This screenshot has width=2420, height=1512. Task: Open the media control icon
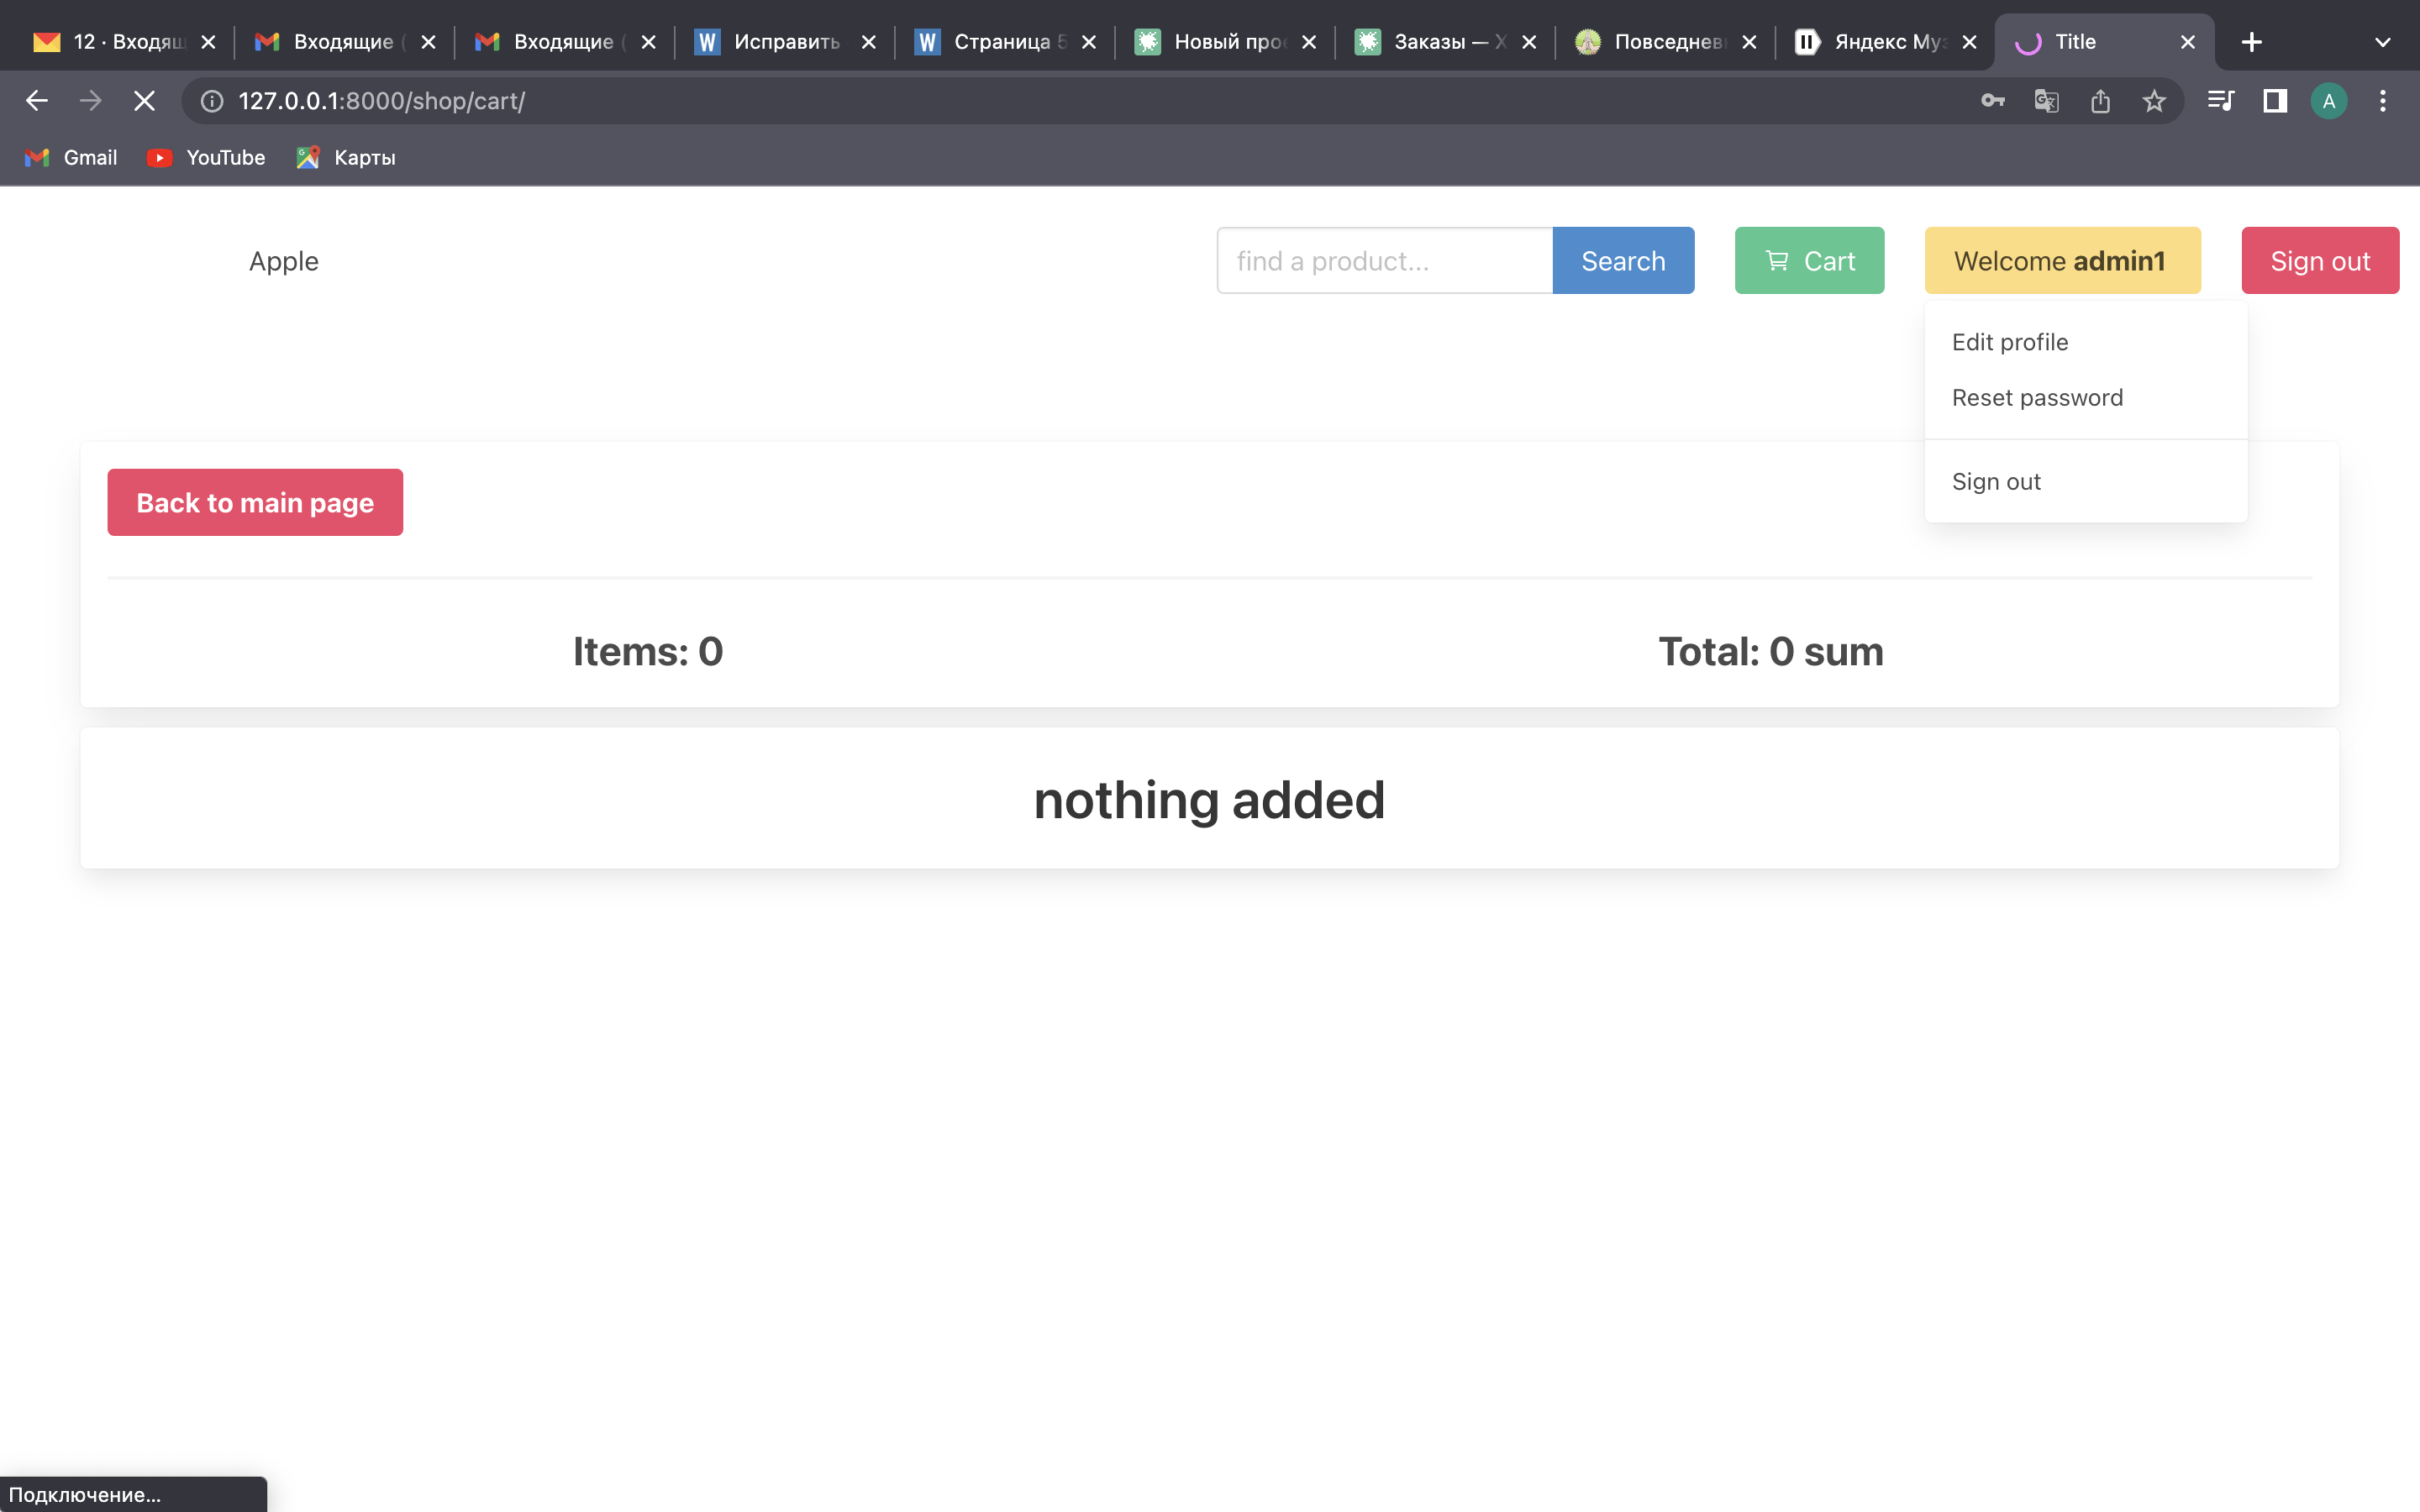point(2221,101)
